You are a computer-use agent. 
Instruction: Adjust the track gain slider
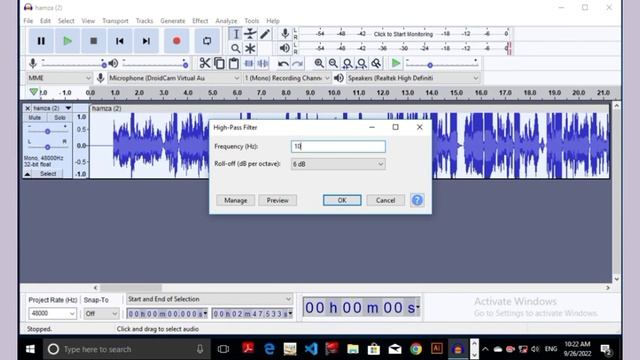coord(47,131)
